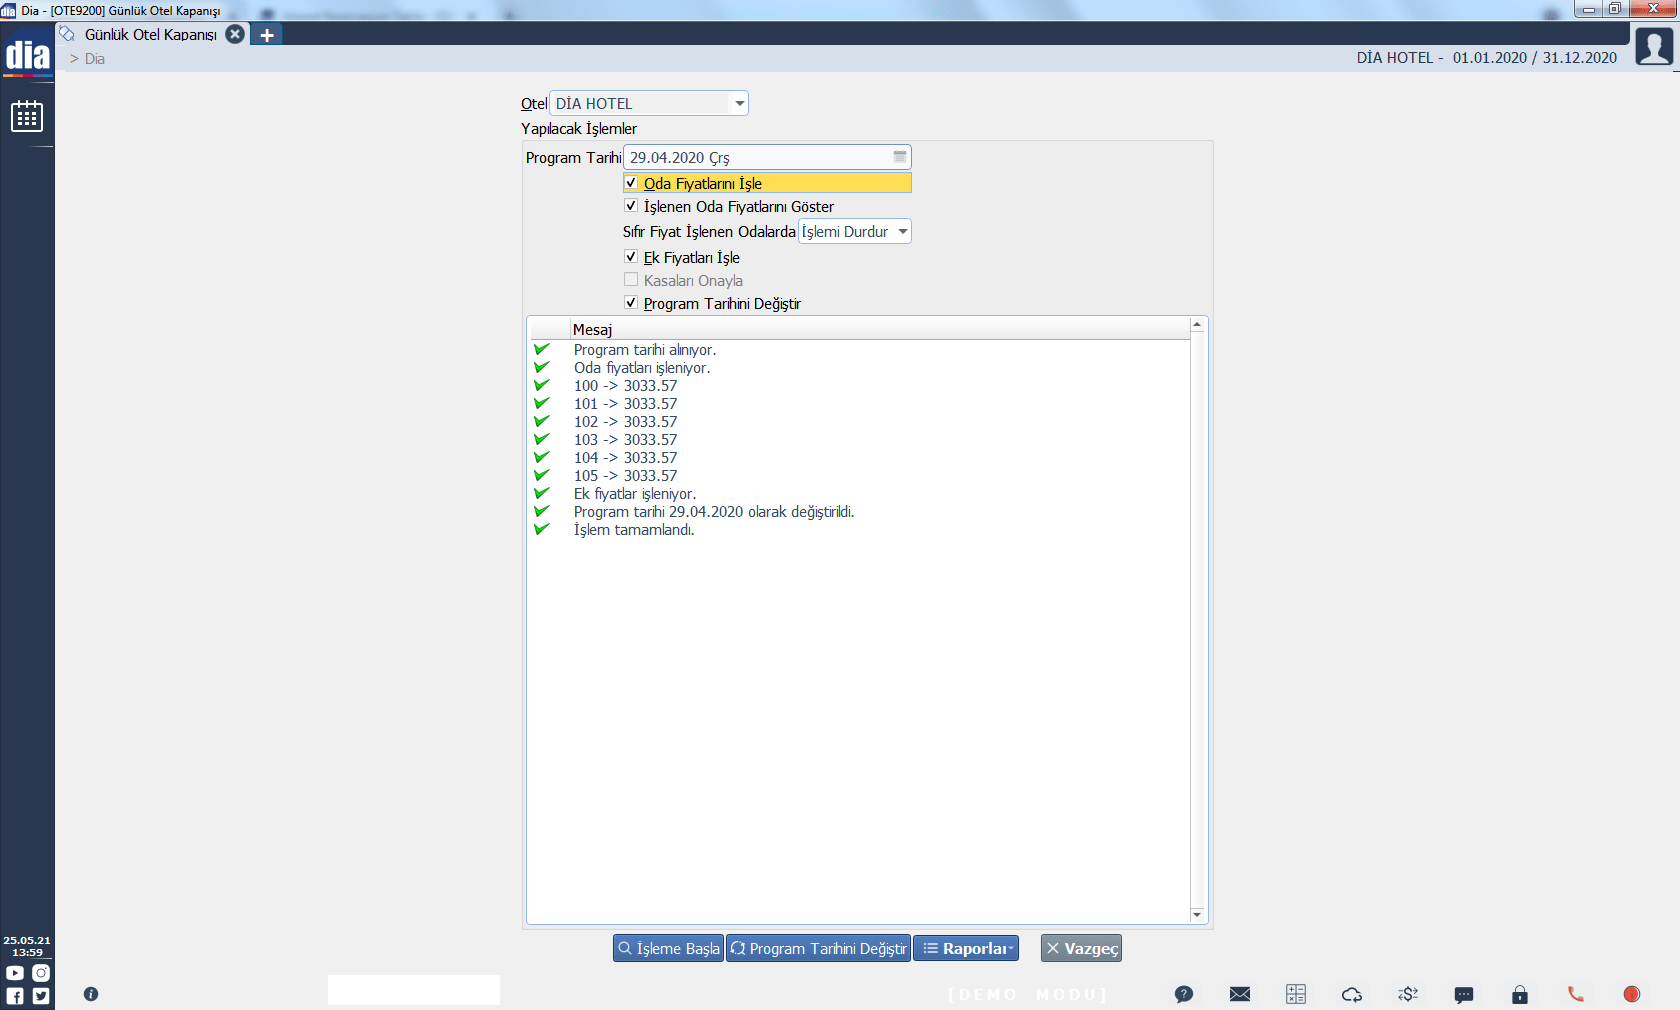Image resolution: width=1680 pixels, height=1010 pixels.
Task: Open the calendar icon in left sidebar
Action: (27, 116)
